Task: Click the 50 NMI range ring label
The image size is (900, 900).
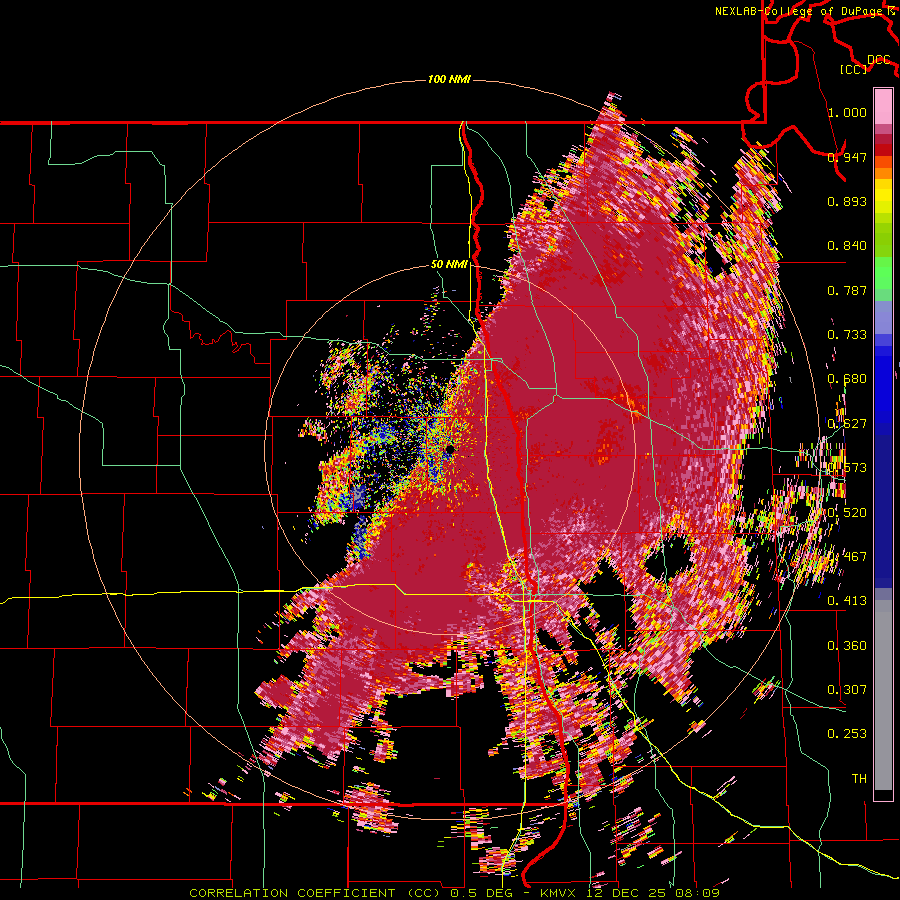Action: tap(449, 264)
